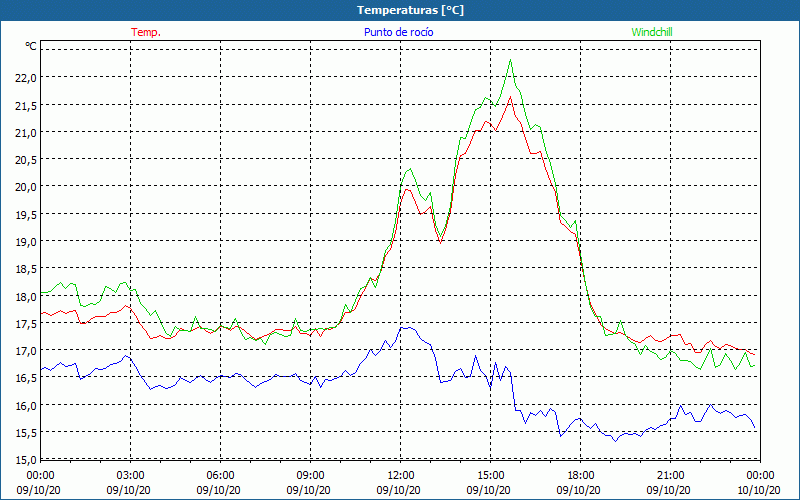
Task: Click the 15,0 y-axis value
Action: point(26,460)
